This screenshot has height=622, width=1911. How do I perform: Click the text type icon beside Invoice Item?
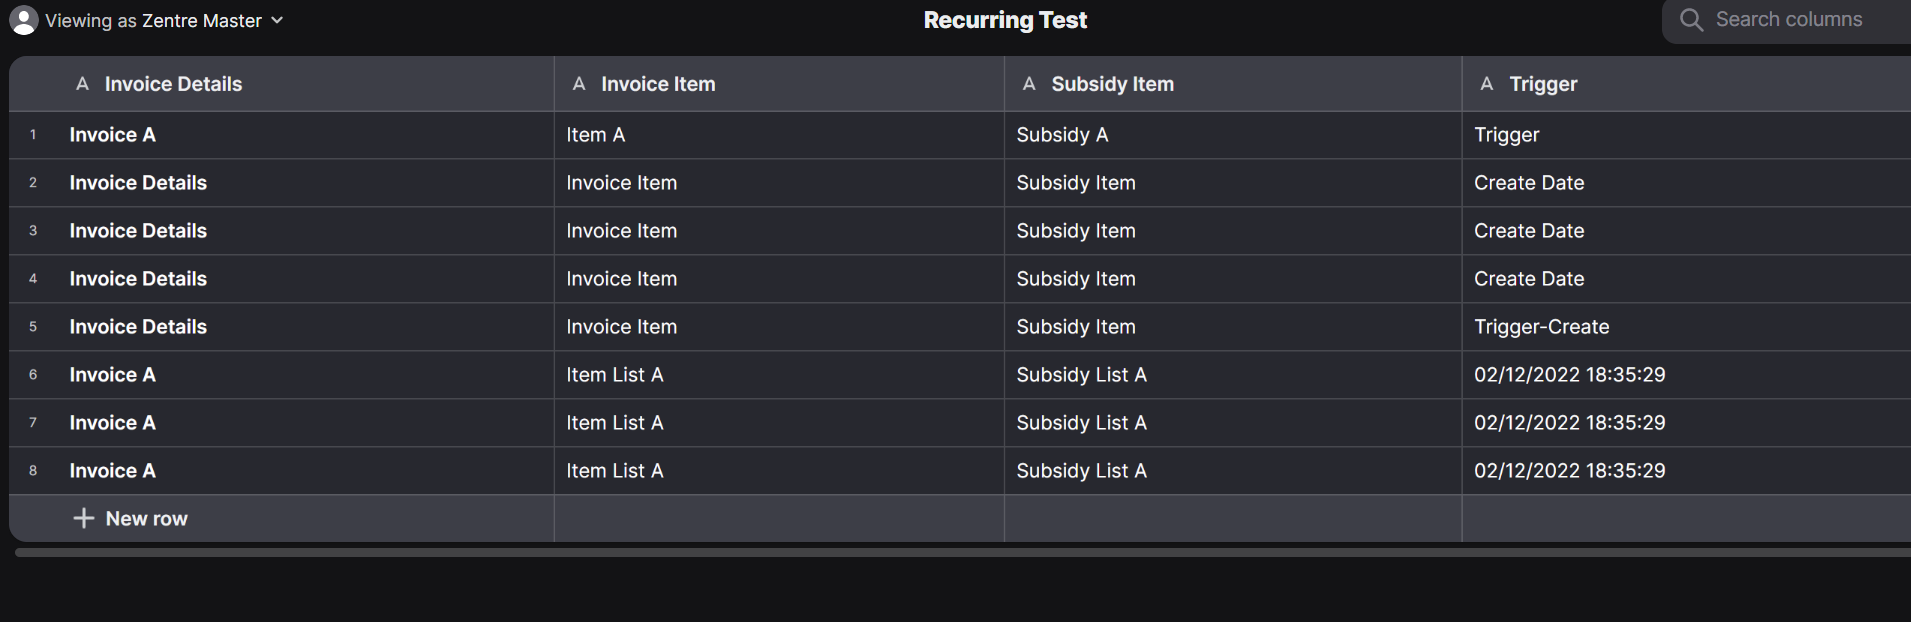[579, 84]
